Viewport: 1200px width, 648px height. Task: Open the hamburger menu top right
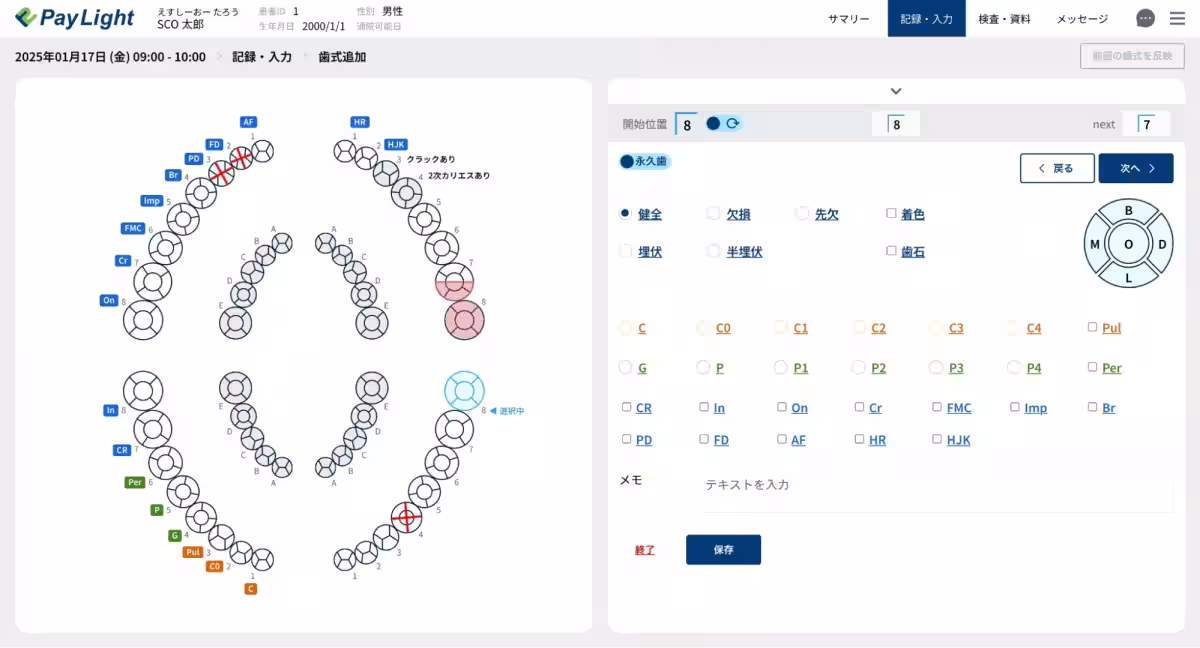tap(1177, 17)
